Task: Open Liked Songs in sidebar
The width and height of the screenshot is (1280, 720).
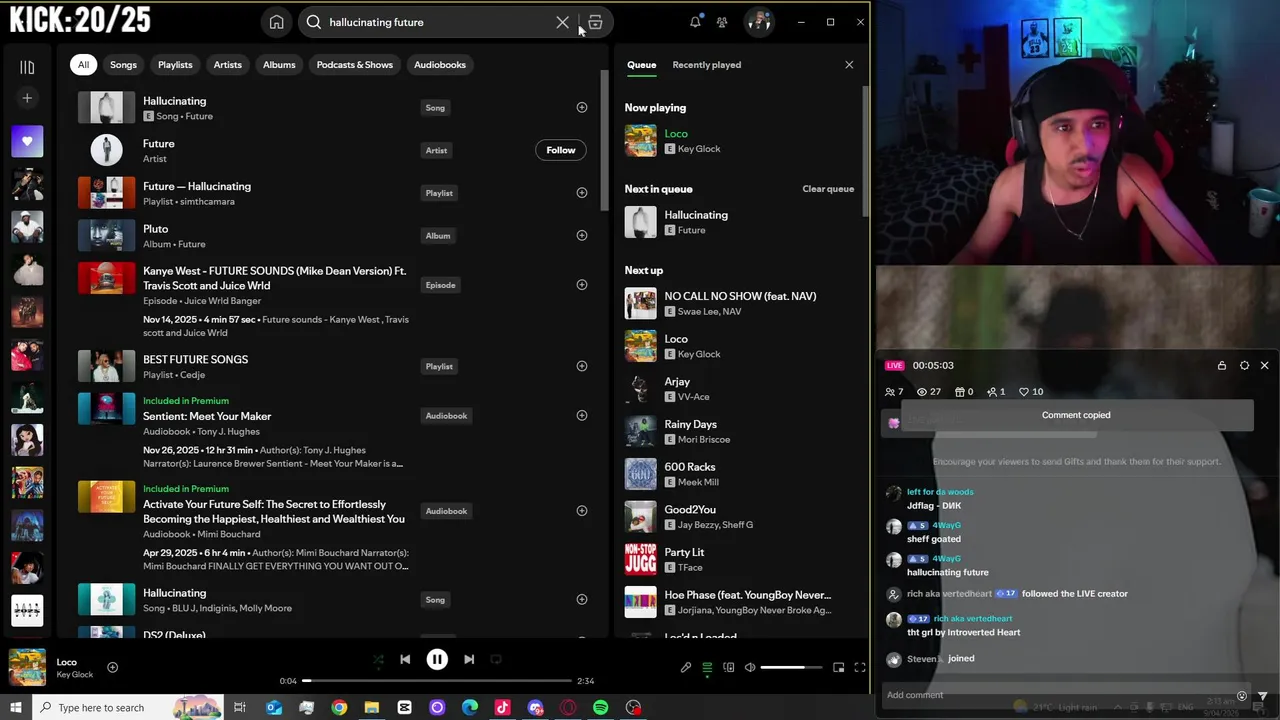Action: tap(27, 141)
